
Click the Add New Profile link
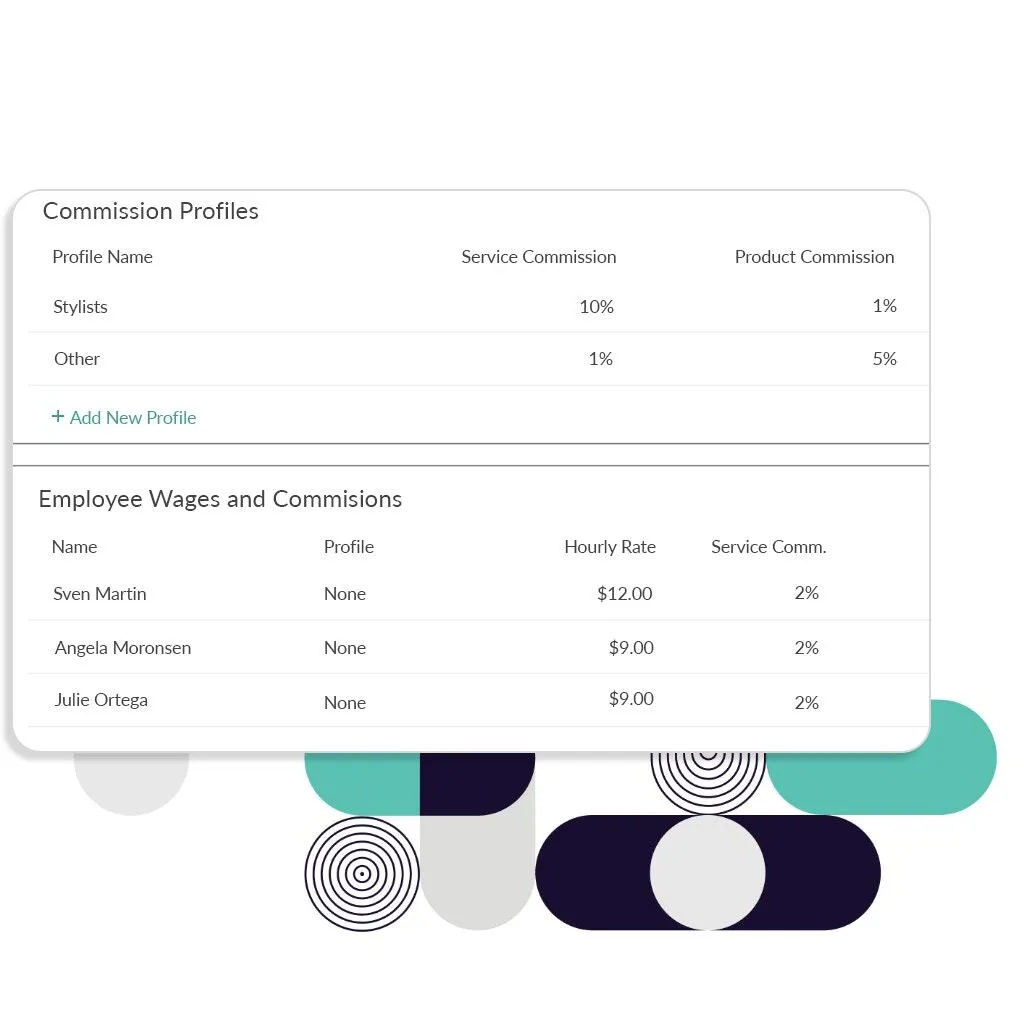(x=132, y=418)
